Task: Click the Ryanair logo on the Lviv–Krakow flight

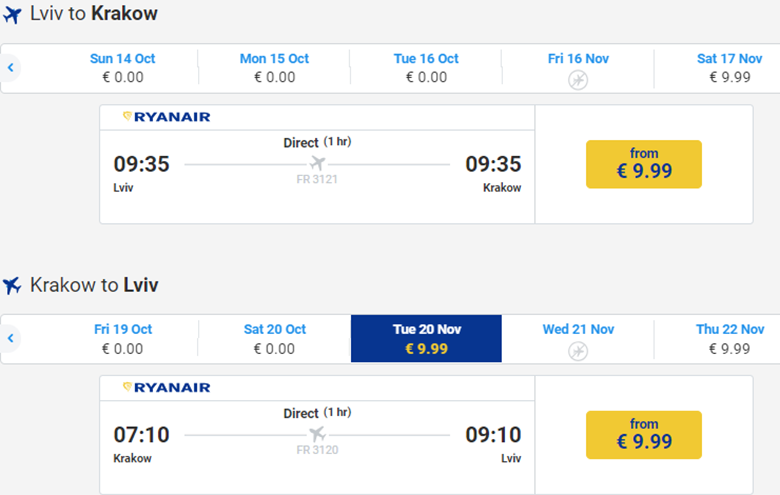Action: [166, 117]
